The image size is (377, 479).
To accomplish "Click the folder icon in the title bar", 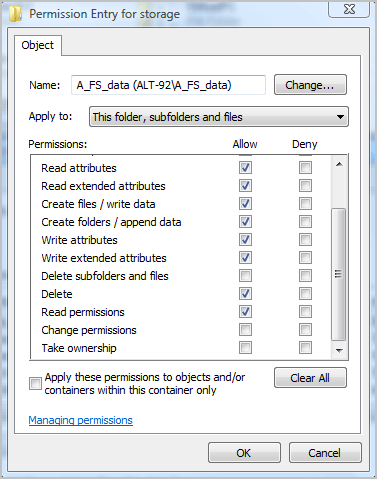I will pos(15,14).
